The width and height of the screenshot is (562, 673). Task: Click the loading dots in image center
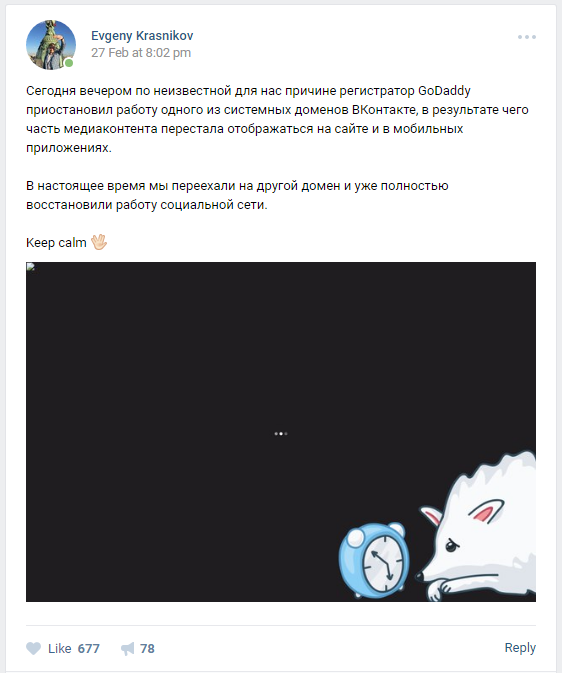click(281, 434)
